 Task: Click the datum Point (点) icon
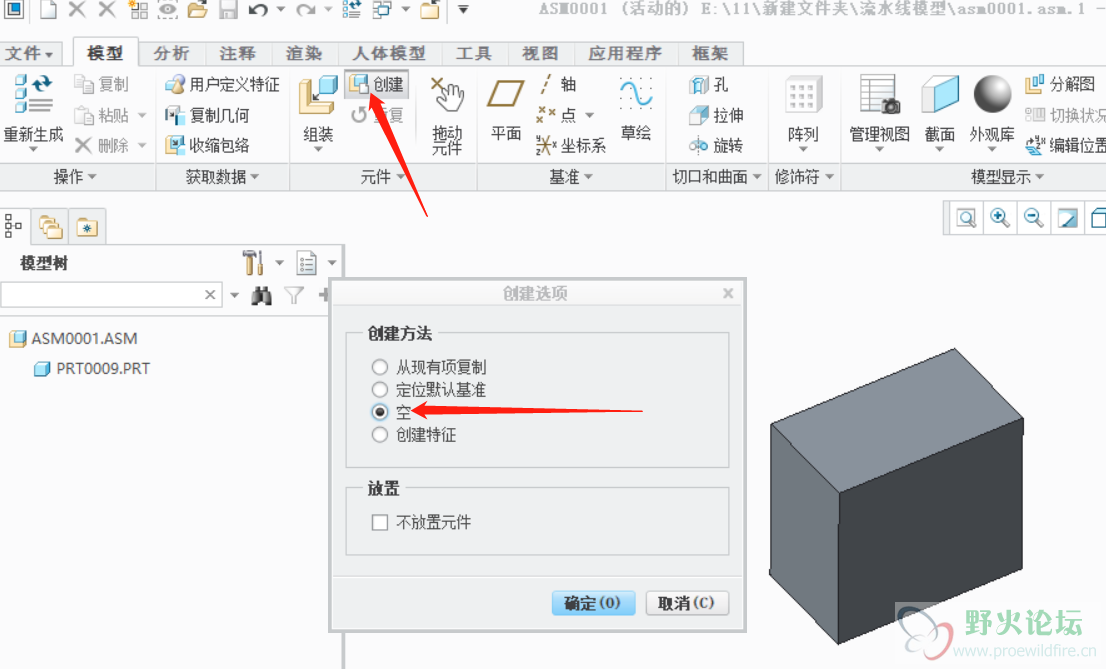click(546, 114)
